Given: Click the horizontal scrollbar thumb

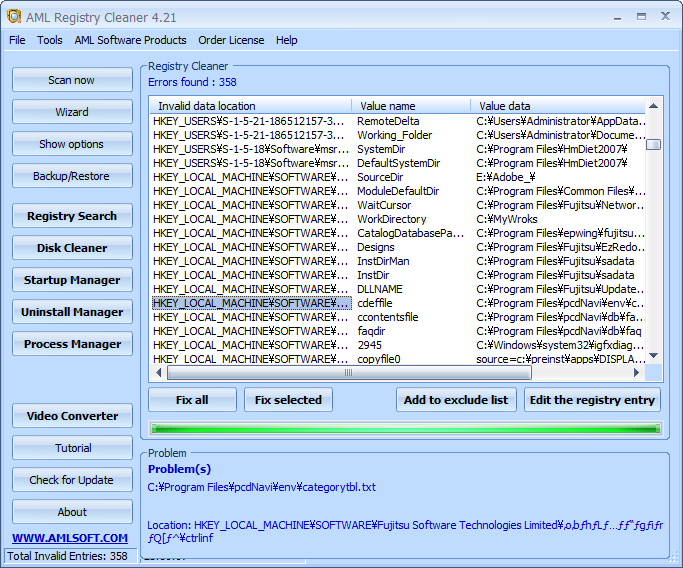Looking at the screenshot, I should tap(349, 372).
